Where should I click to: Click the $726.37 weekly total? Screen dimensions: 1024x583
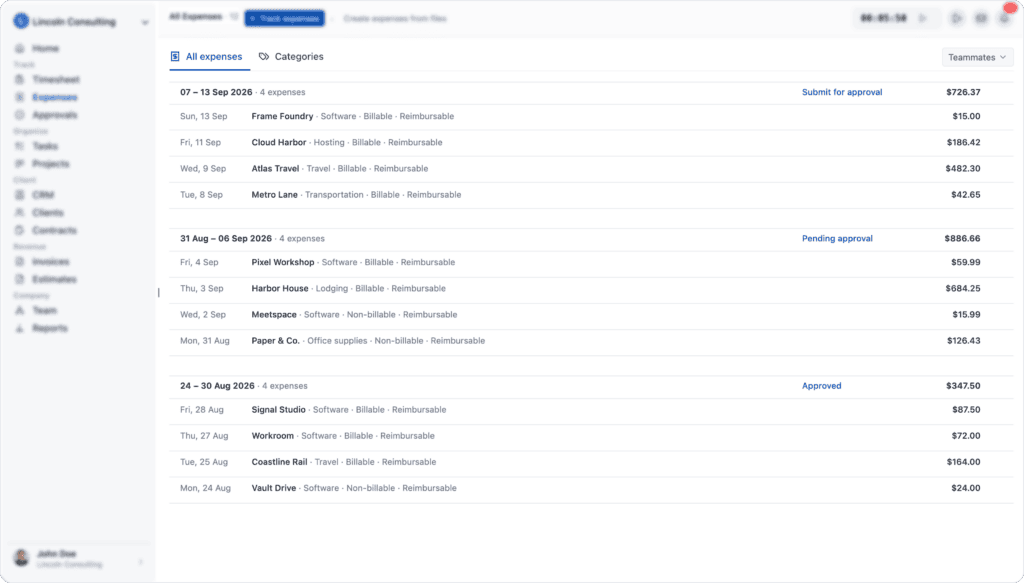click(963, 92)
